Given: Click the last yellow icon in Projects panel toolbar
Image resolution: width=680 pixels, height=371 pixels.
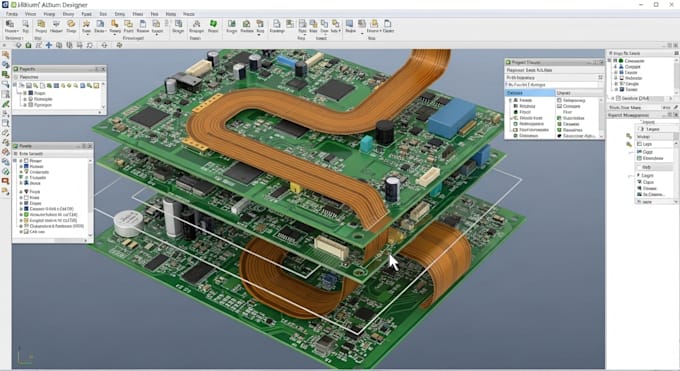Looking at the screenshot, I should point(96,86).
